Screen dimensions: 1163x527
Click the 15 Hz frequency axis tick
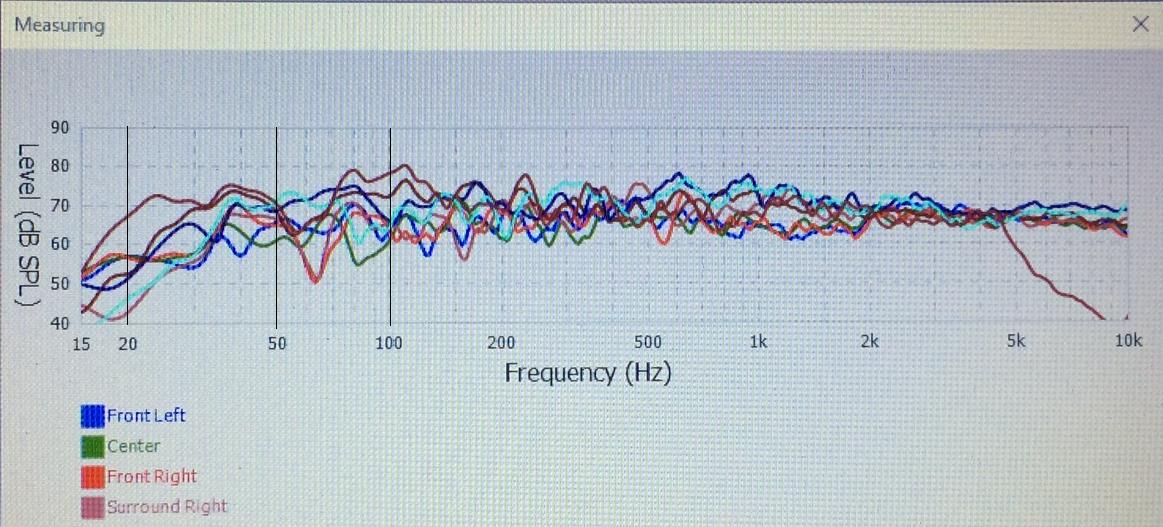tap(81, 342)
